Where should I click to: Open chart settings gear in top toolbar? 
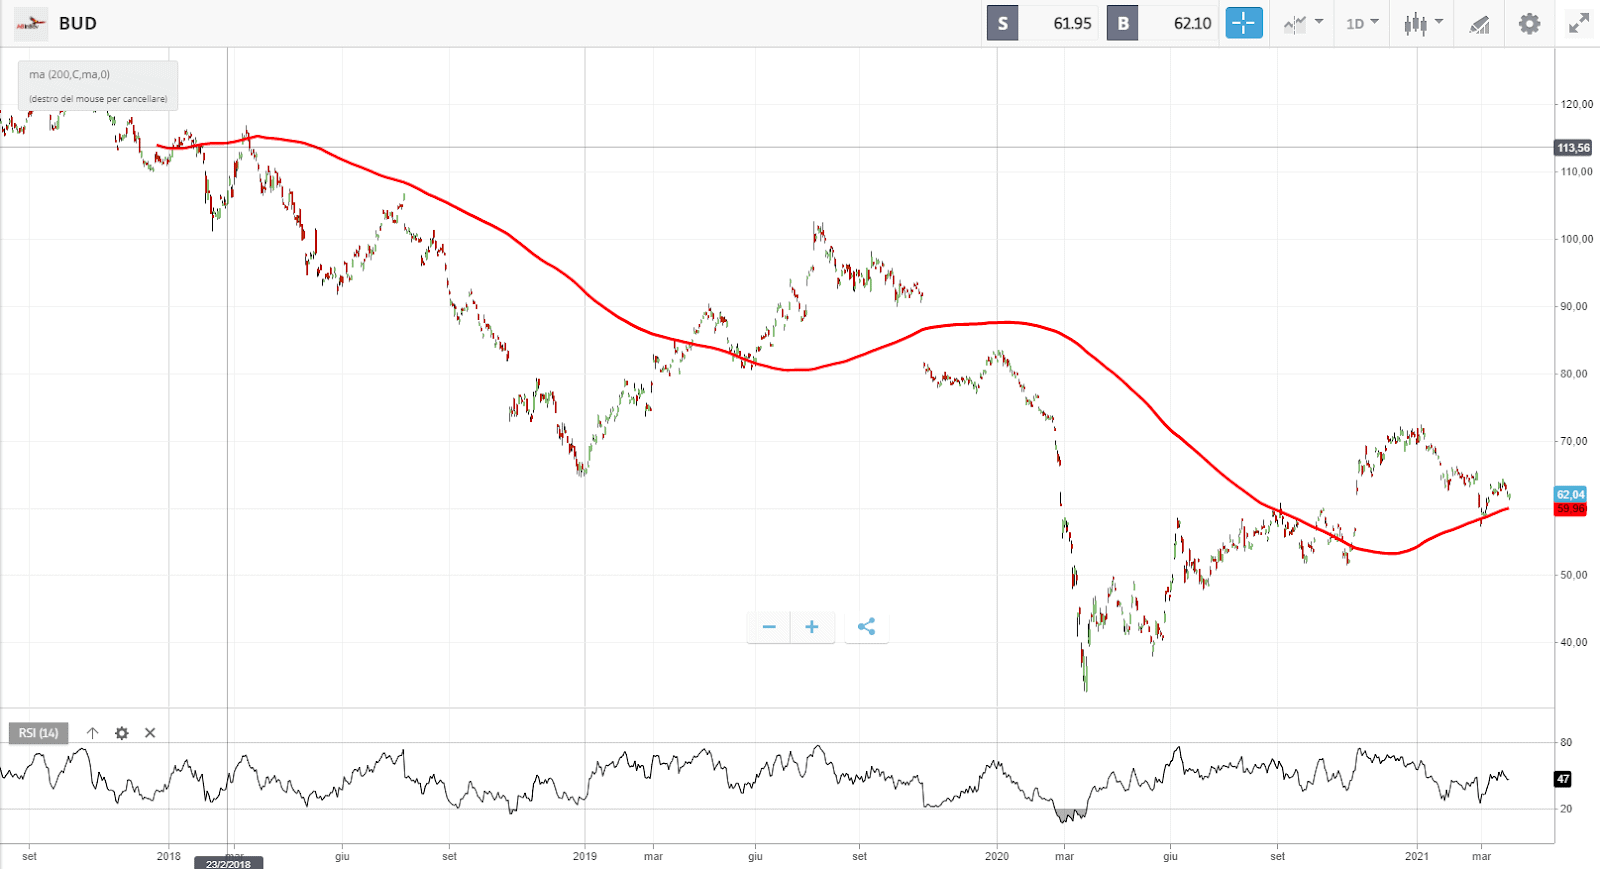pos(1529,23)
